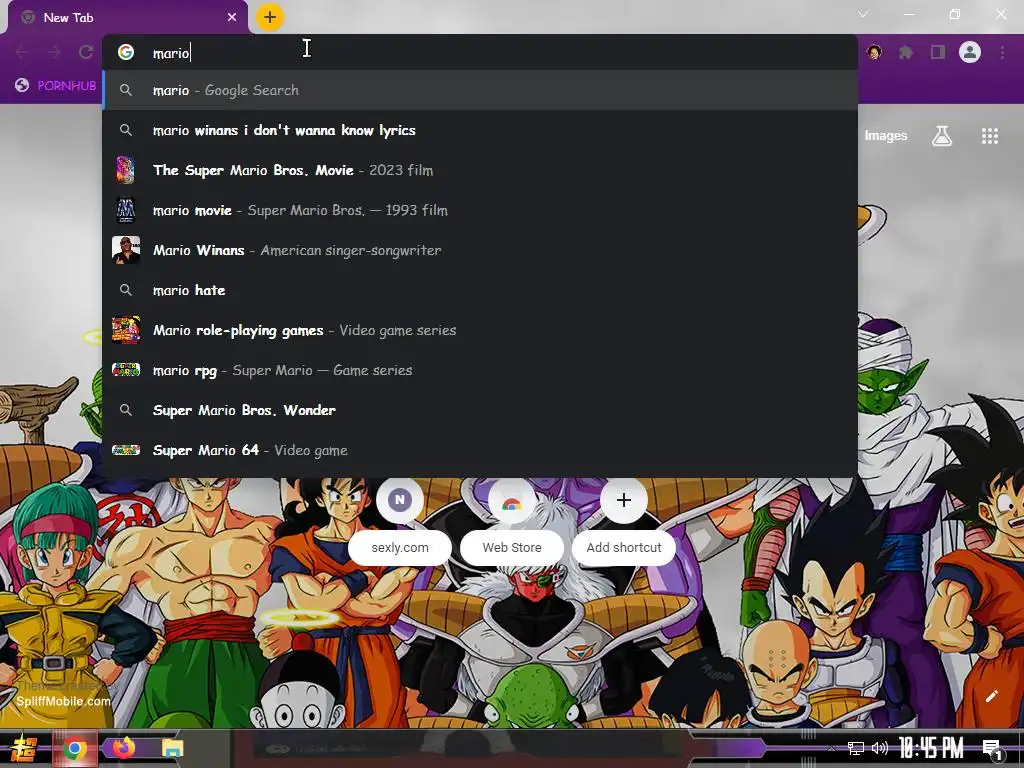Open the Start menu on taskbar
Viewport: 1024px width, 768px height.
pos(24,748)
